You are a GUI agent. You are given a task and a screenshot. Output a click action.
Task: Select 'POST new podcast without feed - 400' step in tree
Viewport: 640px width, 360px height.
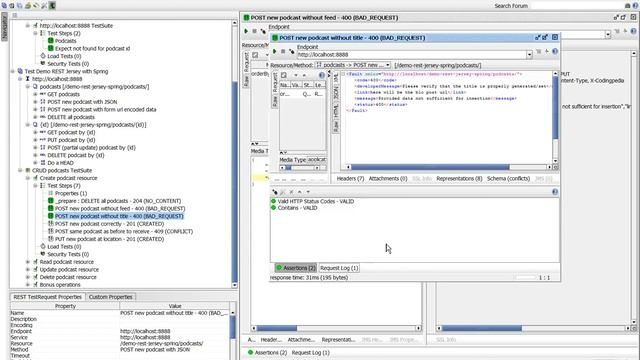(x=120, y=209)
